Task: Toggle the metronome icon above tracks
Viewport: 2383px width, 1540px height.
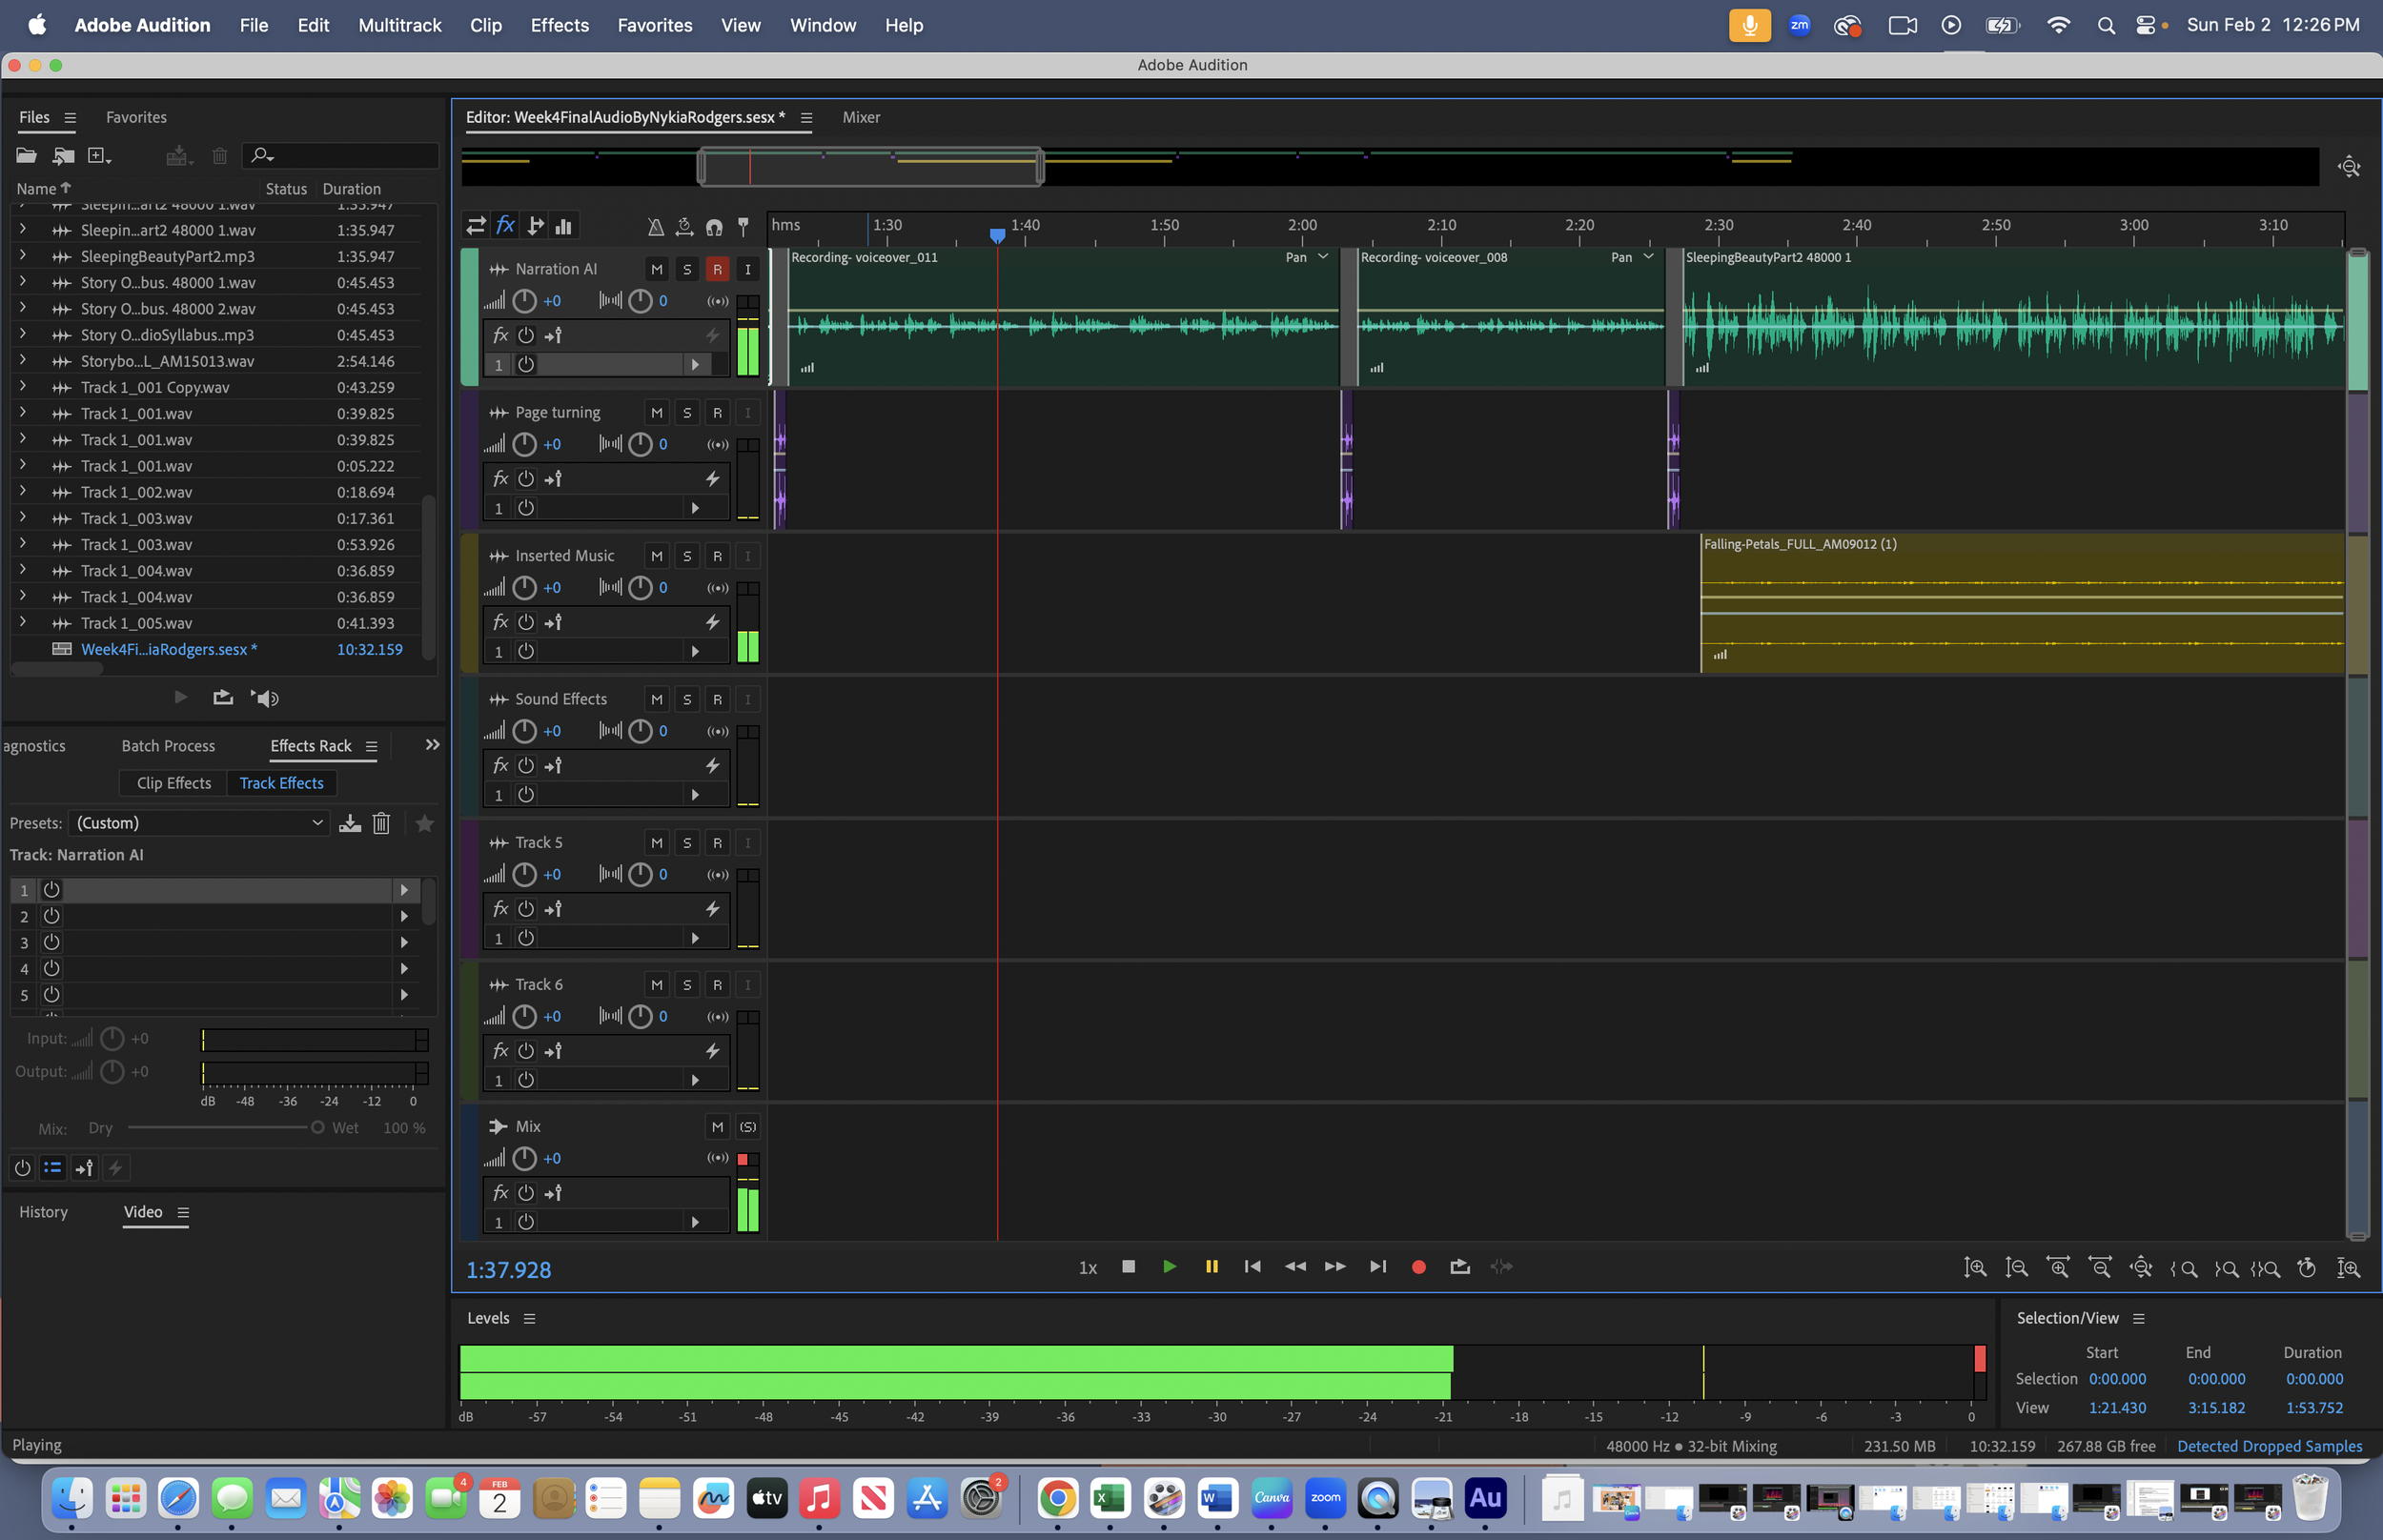Action: click(x=655, y=227)
